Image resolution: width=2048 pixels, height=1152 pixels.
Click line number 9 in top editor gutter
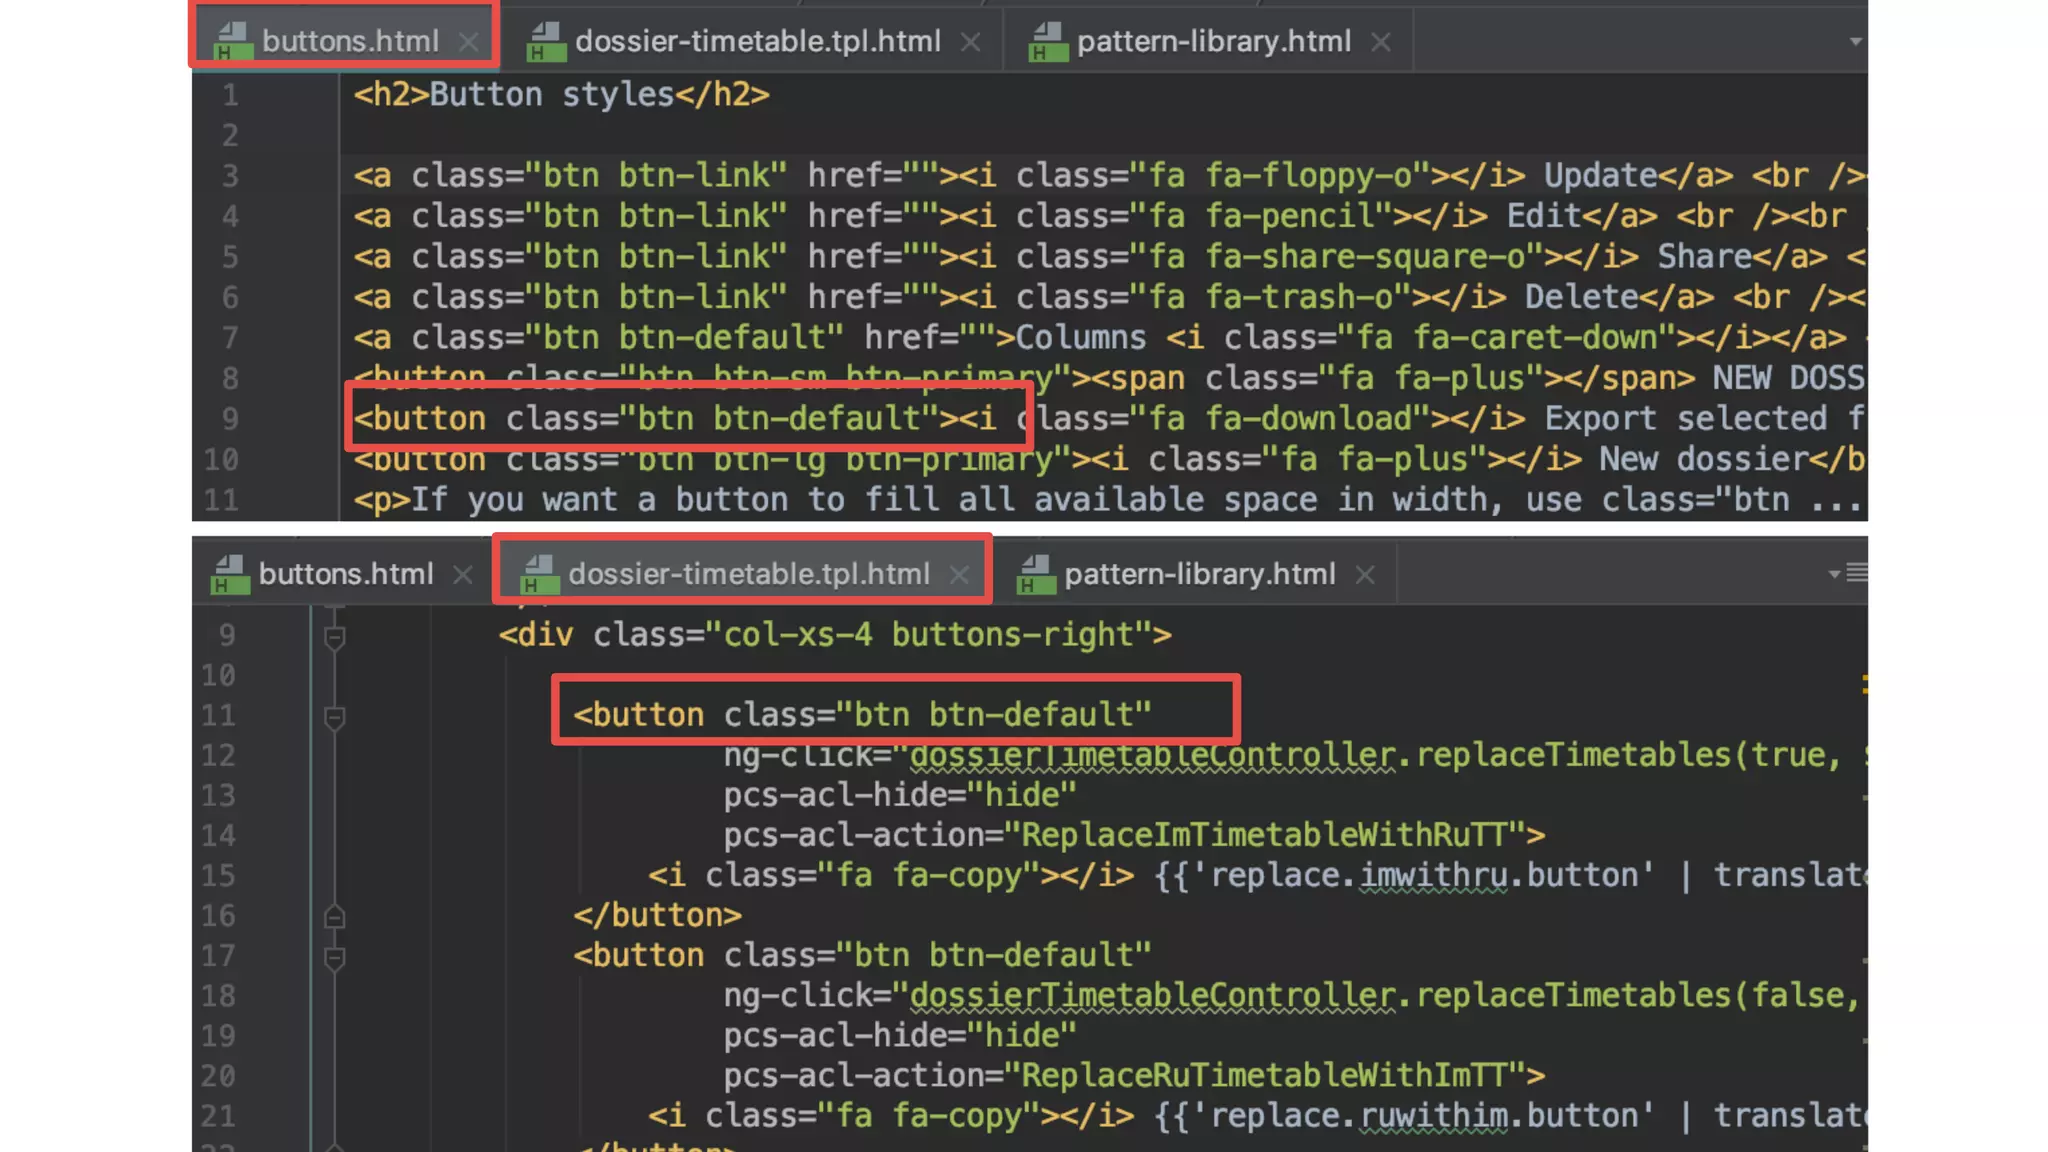point(230,419)
